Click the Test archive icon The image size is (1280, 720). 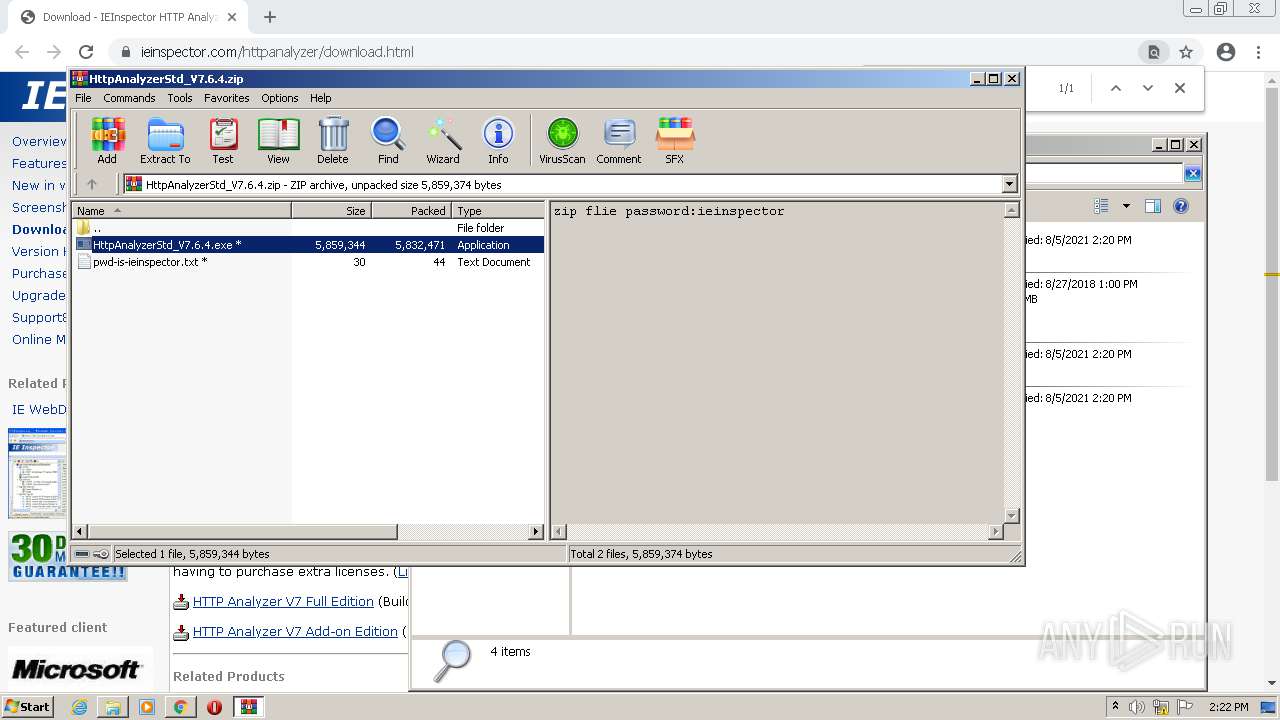coord(223,140)
